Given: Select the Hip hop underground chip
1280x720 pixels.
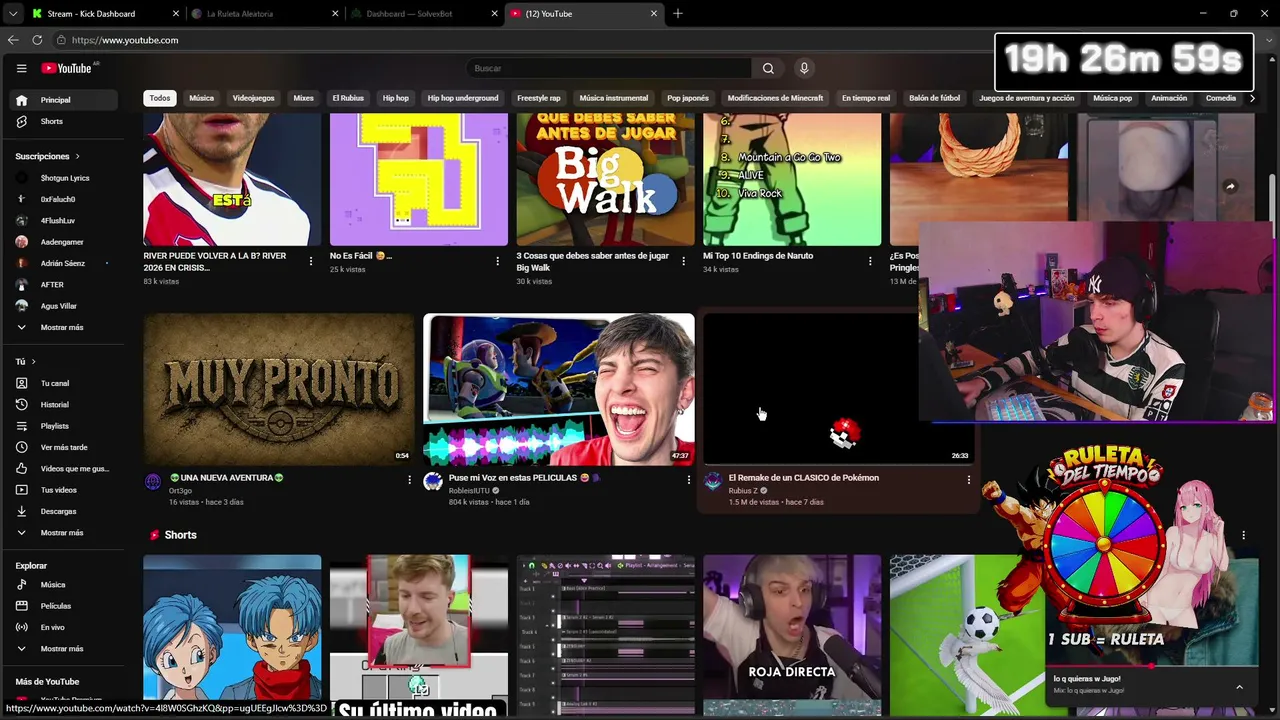Looking at the screenshot, I should (463, 98).
